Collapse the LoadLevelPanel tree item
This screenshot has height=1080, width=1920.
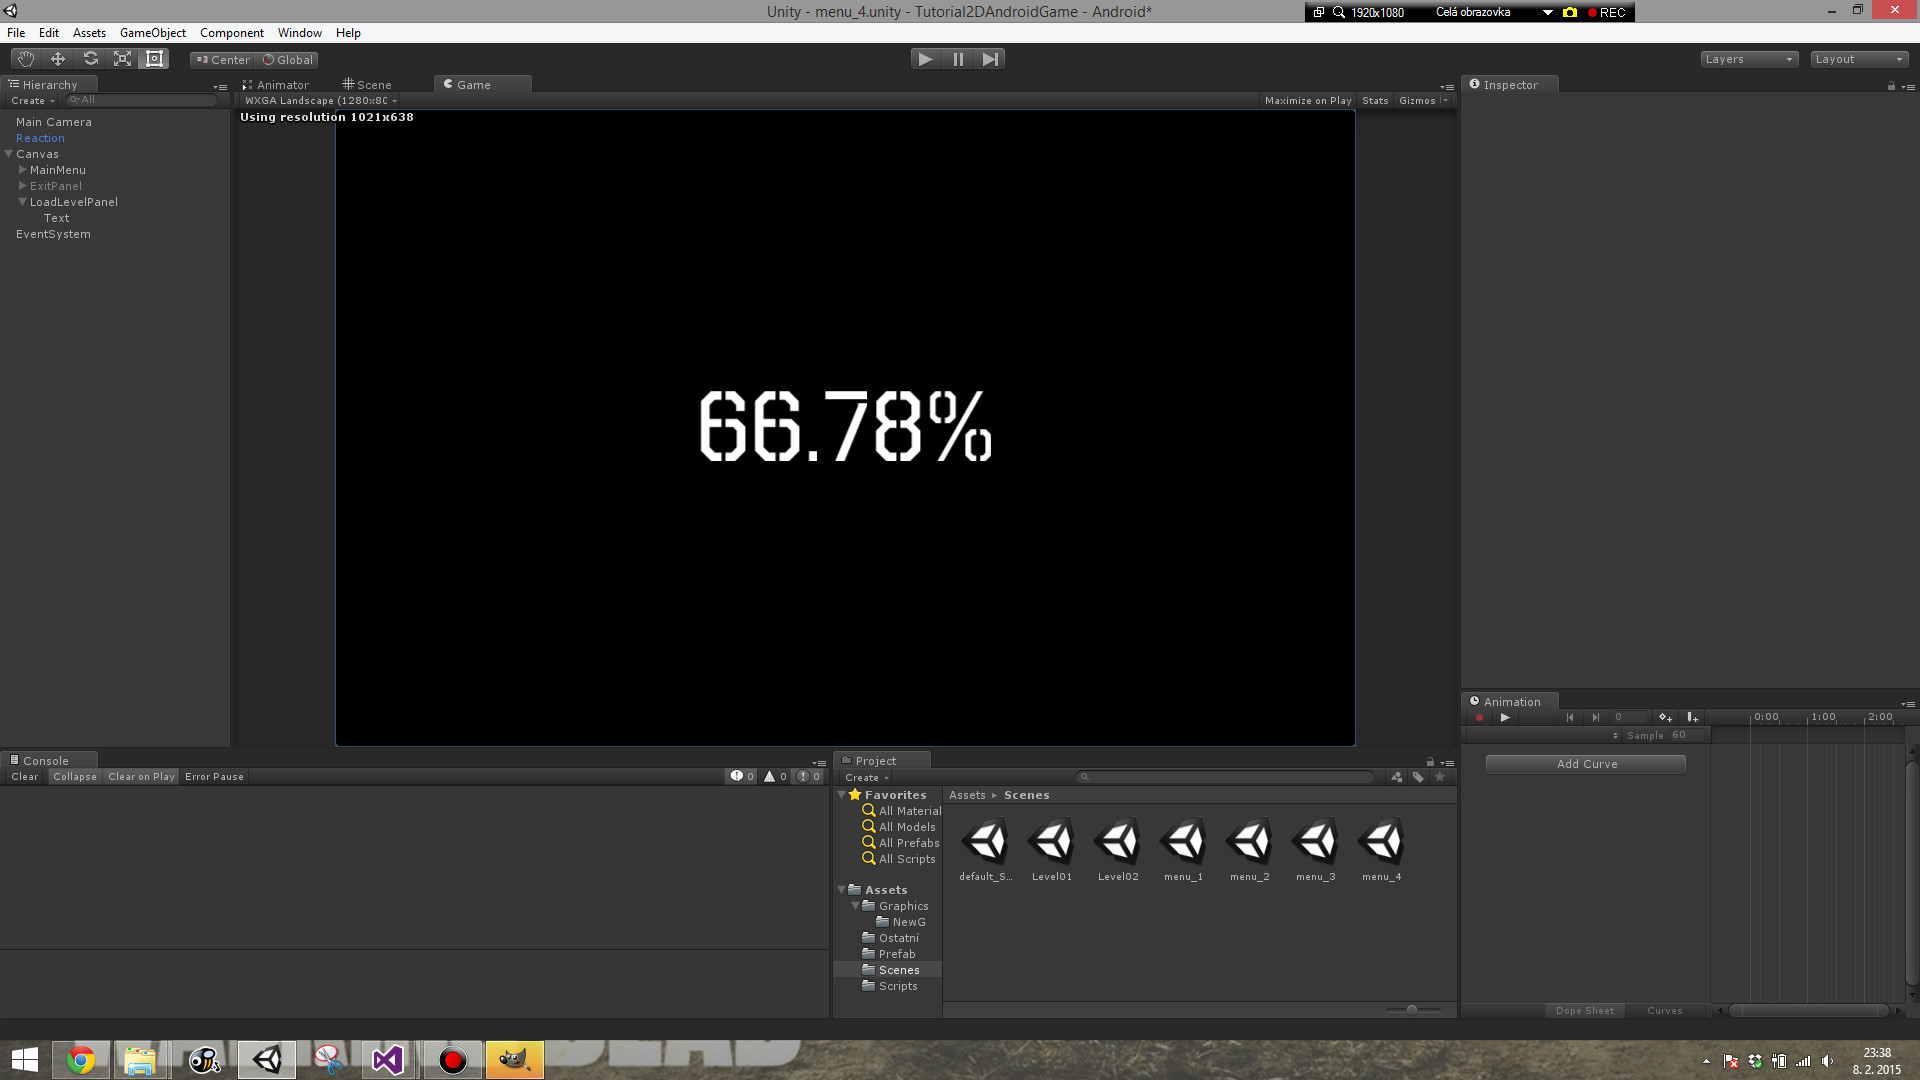(x=22, y=202)
